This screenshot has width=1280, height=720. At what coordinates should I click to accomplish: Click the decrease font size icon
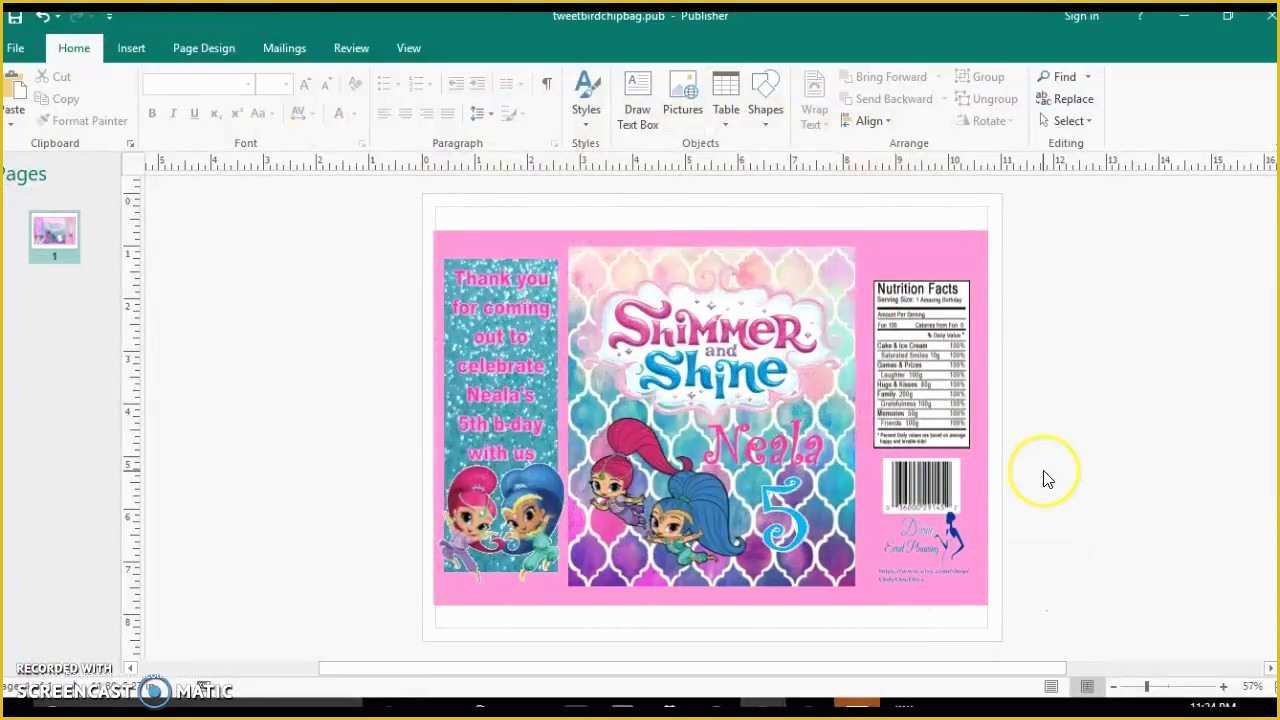326,85
